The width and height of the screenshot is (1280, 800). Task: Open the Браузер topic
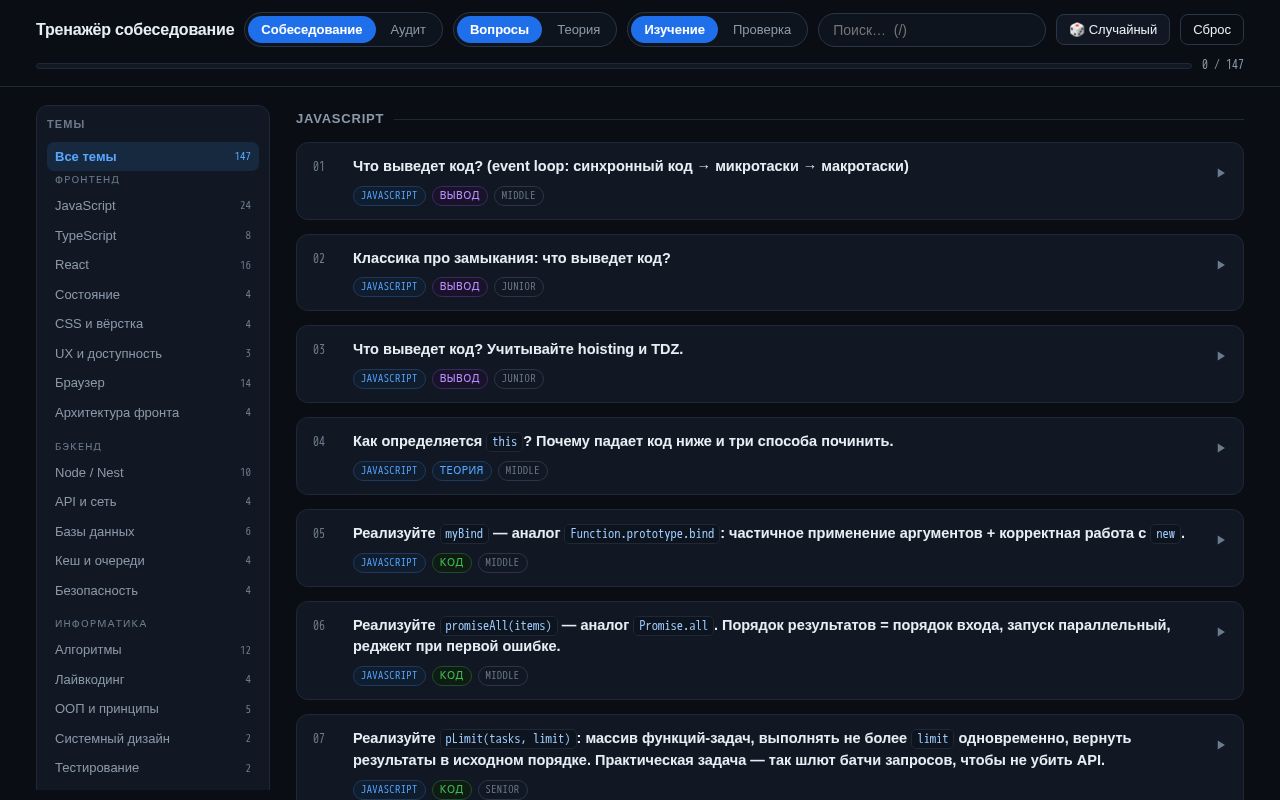153,383
